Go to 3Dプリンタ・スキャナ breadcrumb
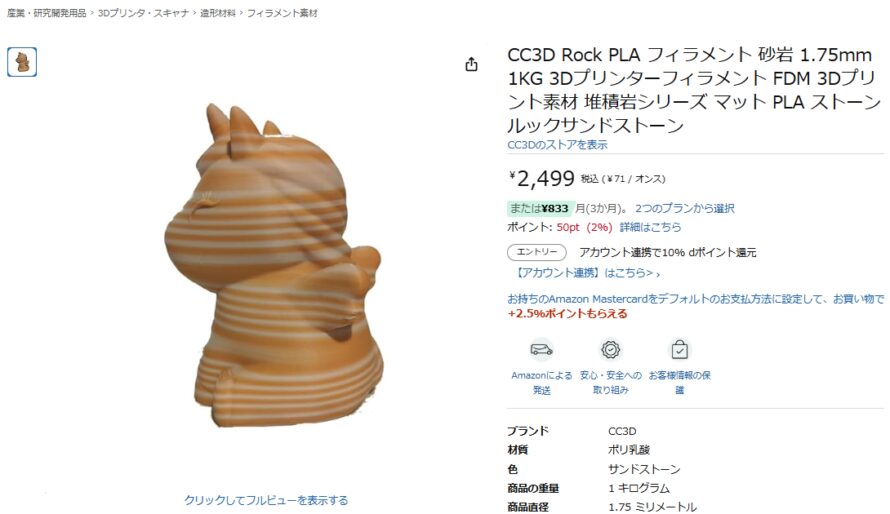This screenshot has width=890, height=514. [x=143, y=12]
